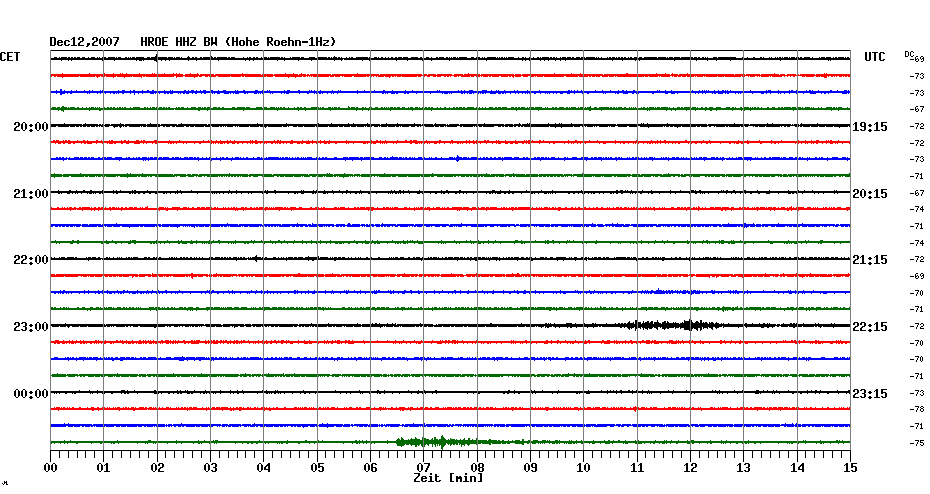Select the 21:00 CET time label
The height and width of the screenshot is (494, 930).
coord(31,194)
